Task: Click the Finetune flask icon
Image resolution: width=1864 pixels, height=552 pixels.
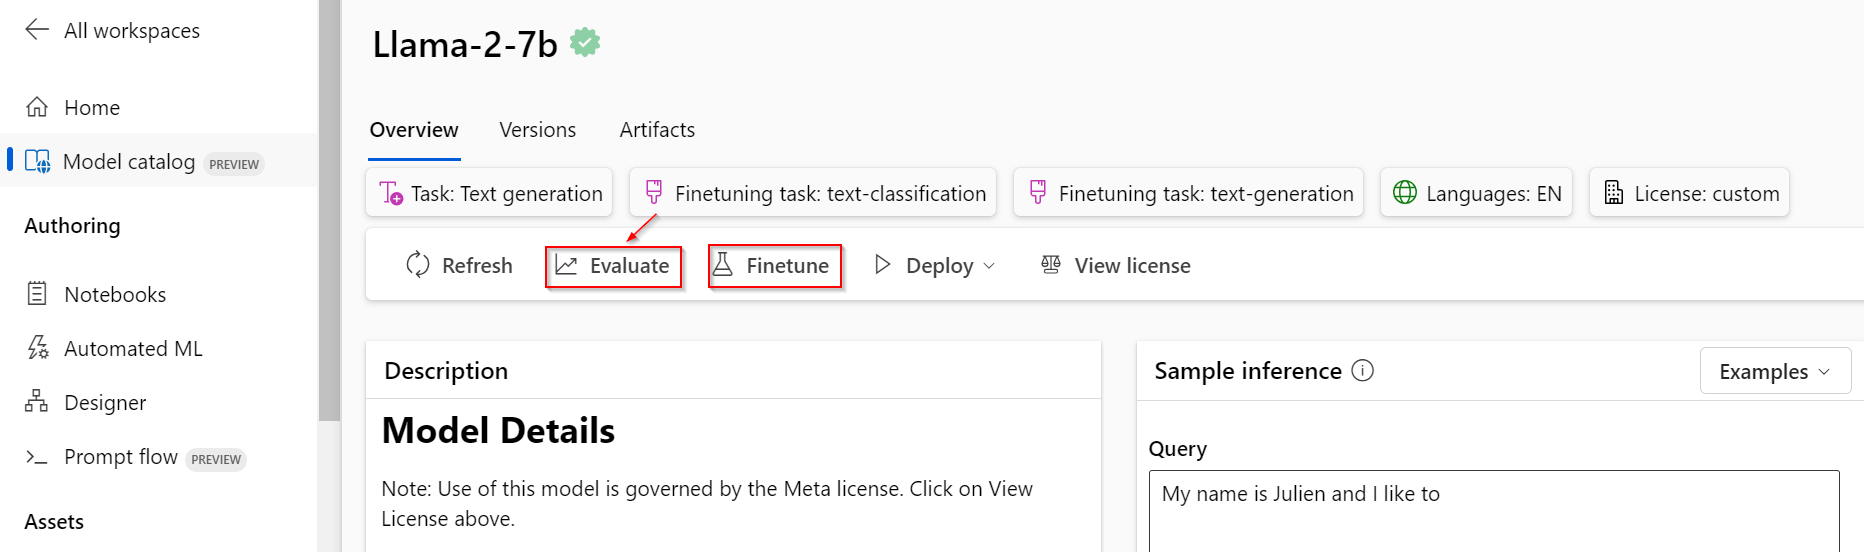Action: (723, 264)
